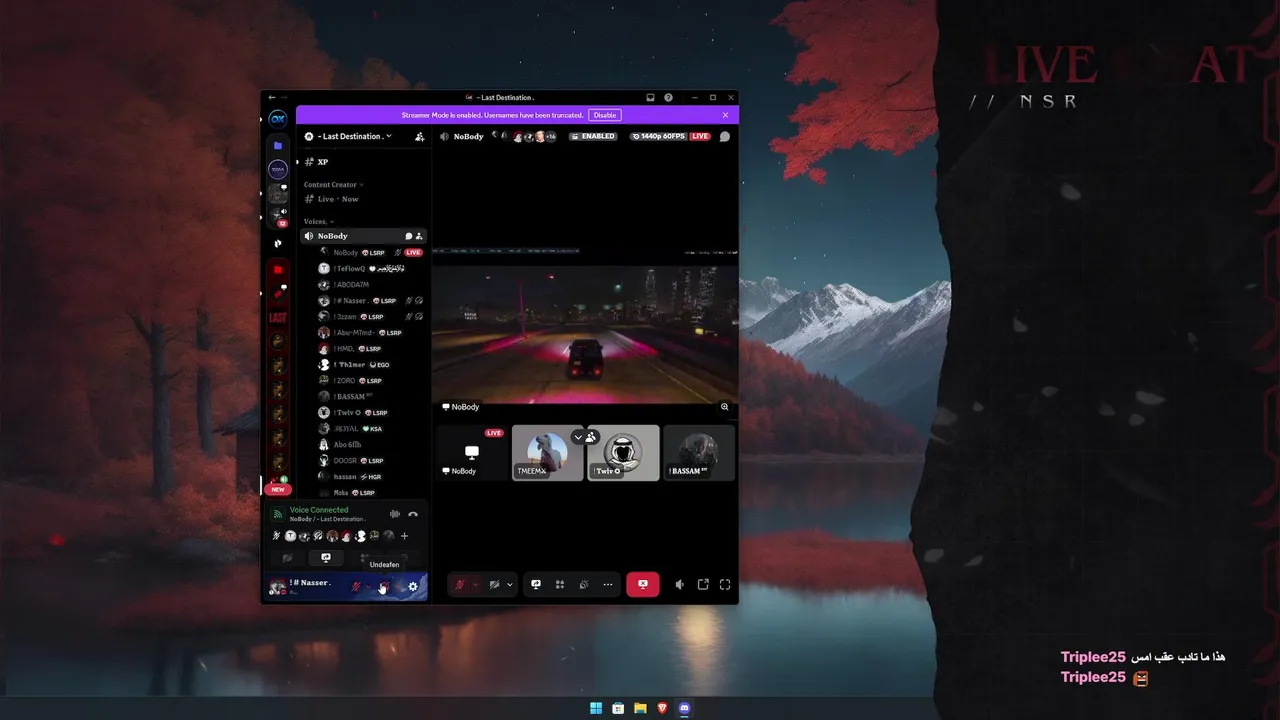Show chat panel from call header
This screenshot has height=720, width=1280.
point(725,136)
